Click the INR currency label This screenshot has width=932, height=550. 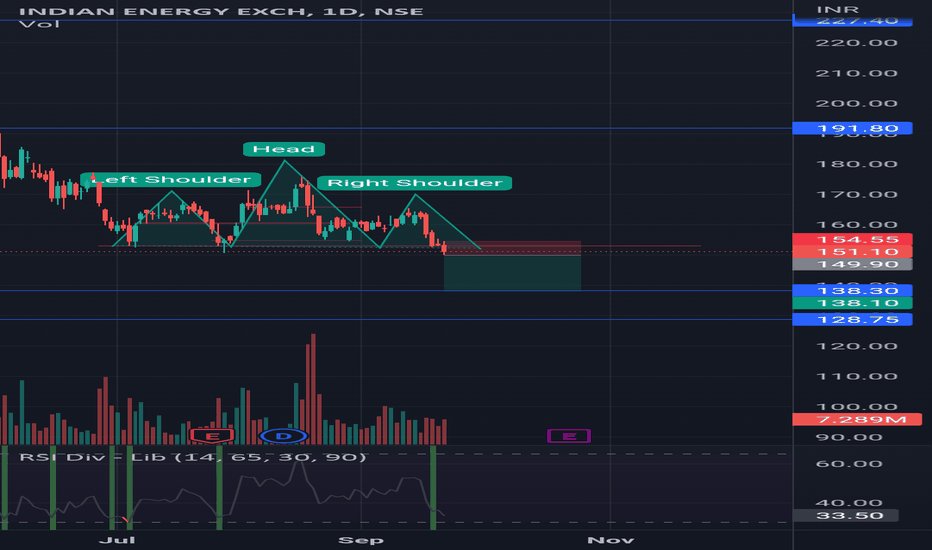point(837,10)
